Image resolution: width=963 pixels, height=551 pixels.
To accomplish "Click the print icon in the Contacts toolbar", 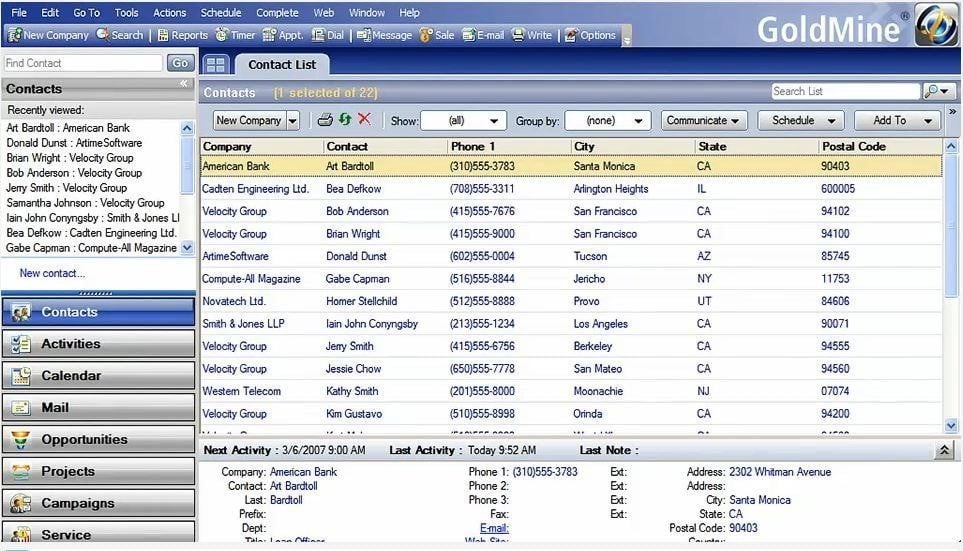I will click(325, 120).
